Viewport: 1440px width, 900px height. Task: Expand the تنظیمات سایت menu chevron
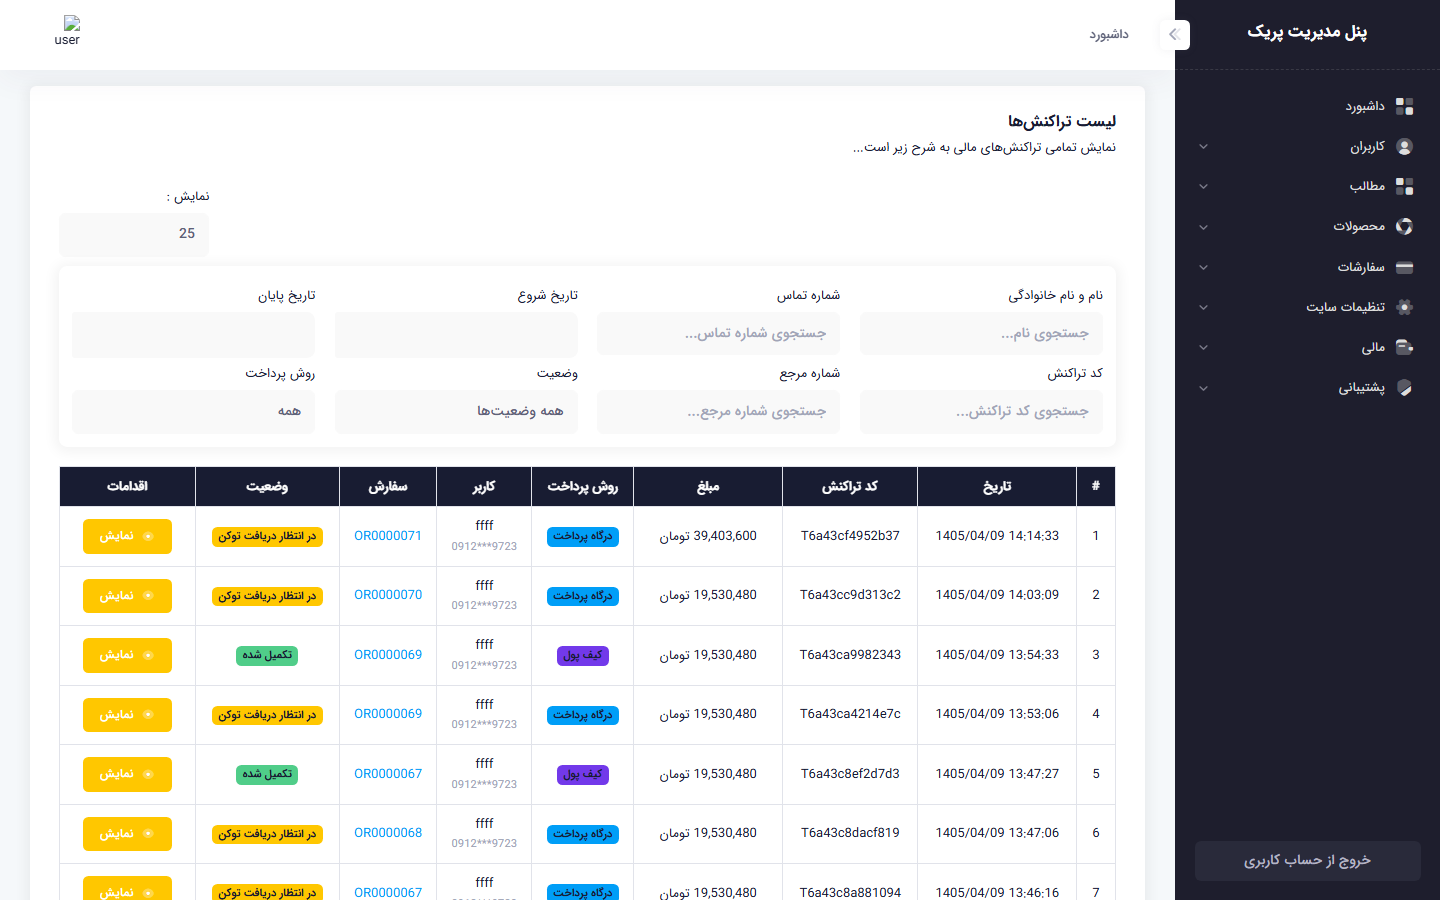click(1203, 307)
